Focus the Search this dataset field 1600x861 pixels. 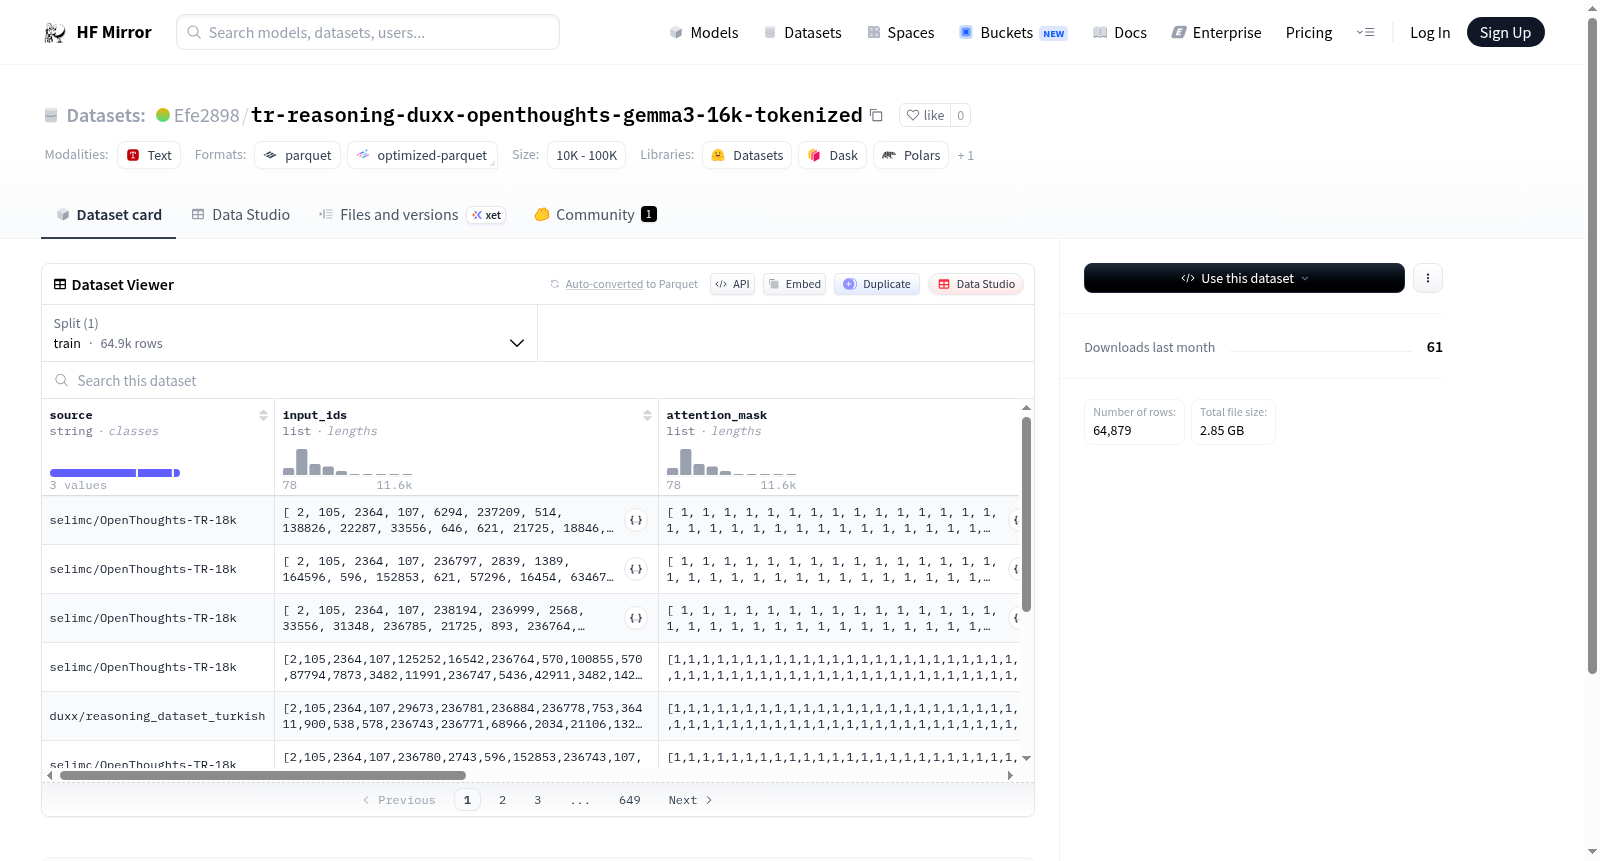click(x=538, y=380)
